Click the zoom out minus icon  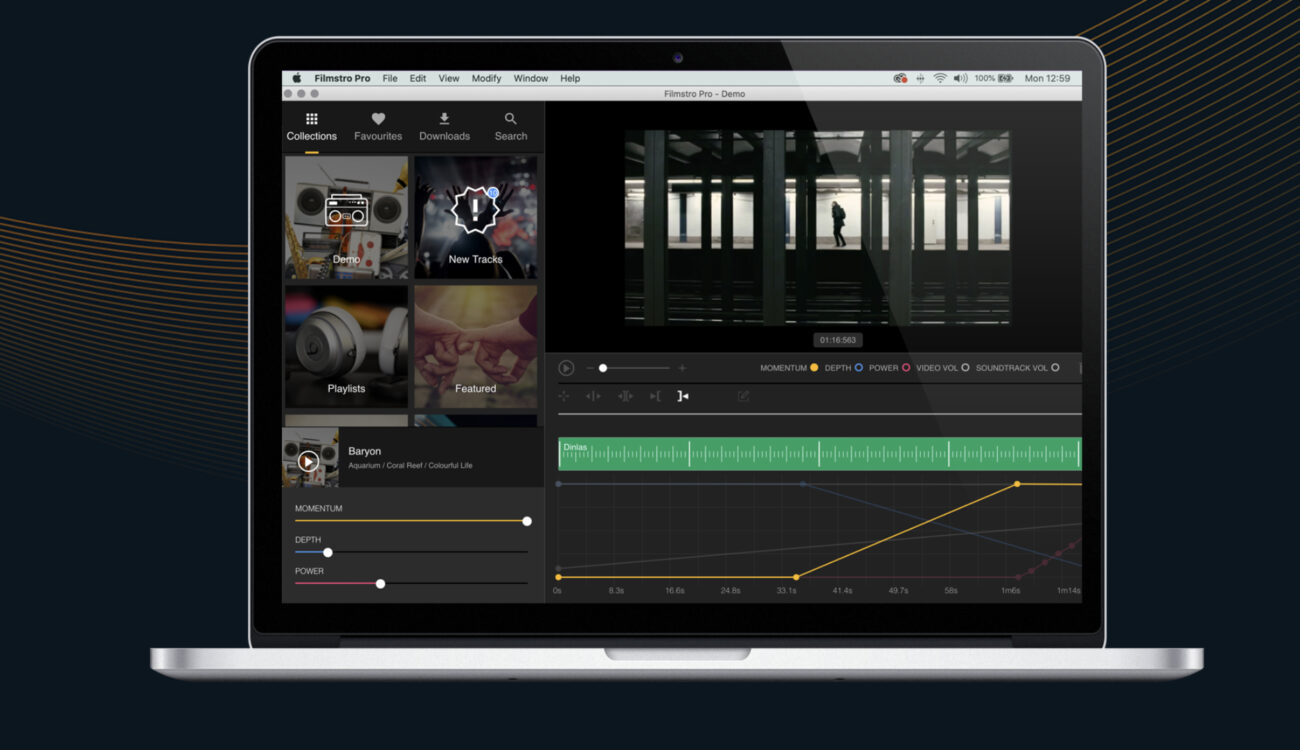pos(590,368)
